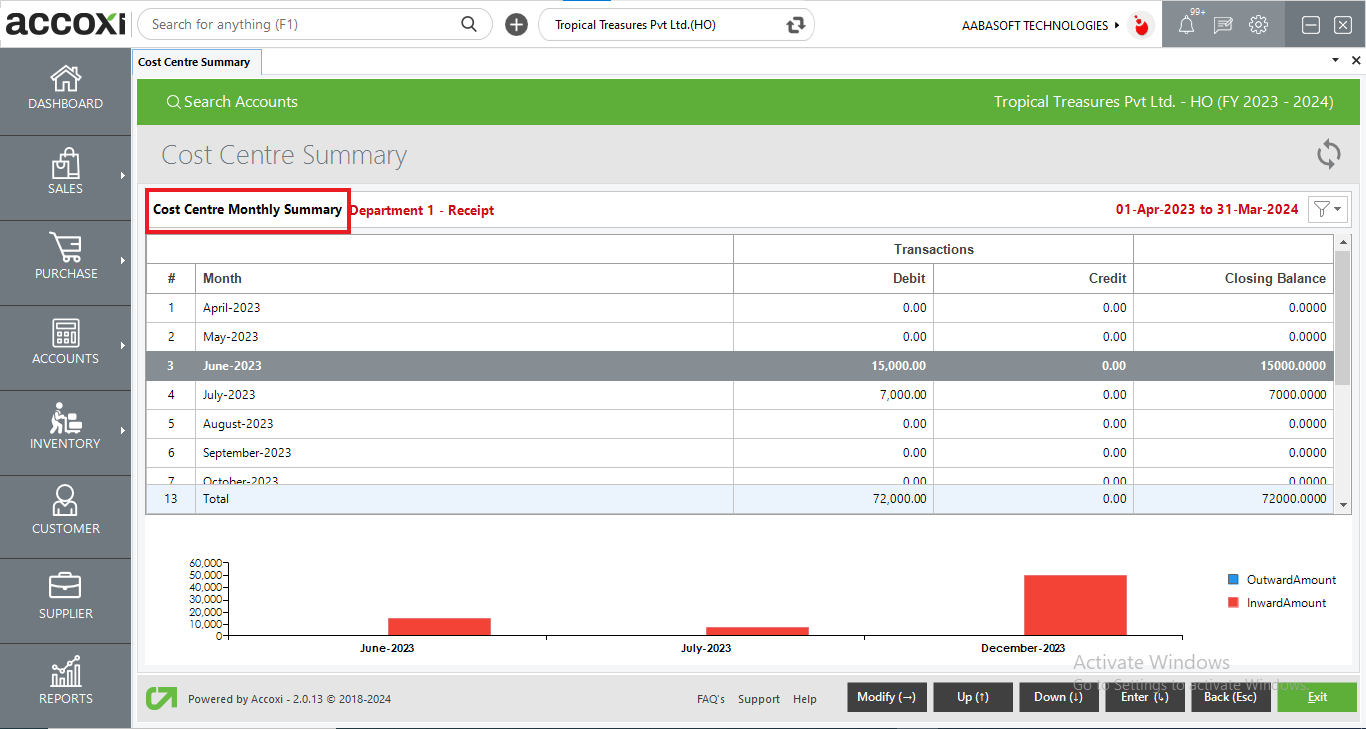Open the notifications bell
This screenshot has width=1366, height=729.
(1186, 24)
